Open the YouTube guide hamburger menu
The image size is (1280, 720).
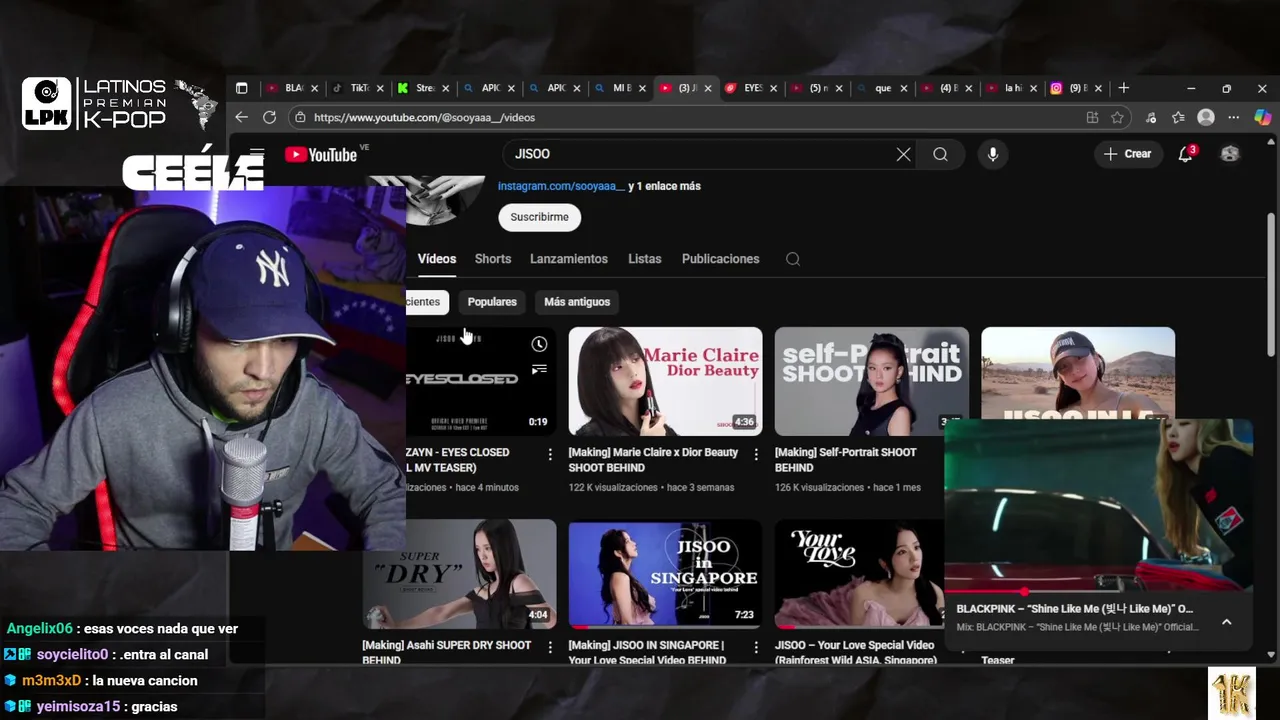(257, 154)
